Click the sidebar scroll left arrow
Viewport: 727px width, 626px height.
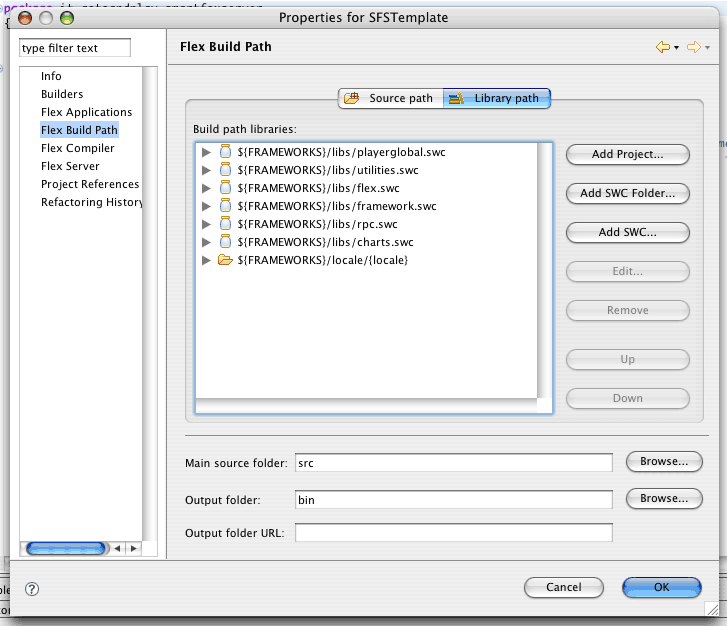[117, 549]
